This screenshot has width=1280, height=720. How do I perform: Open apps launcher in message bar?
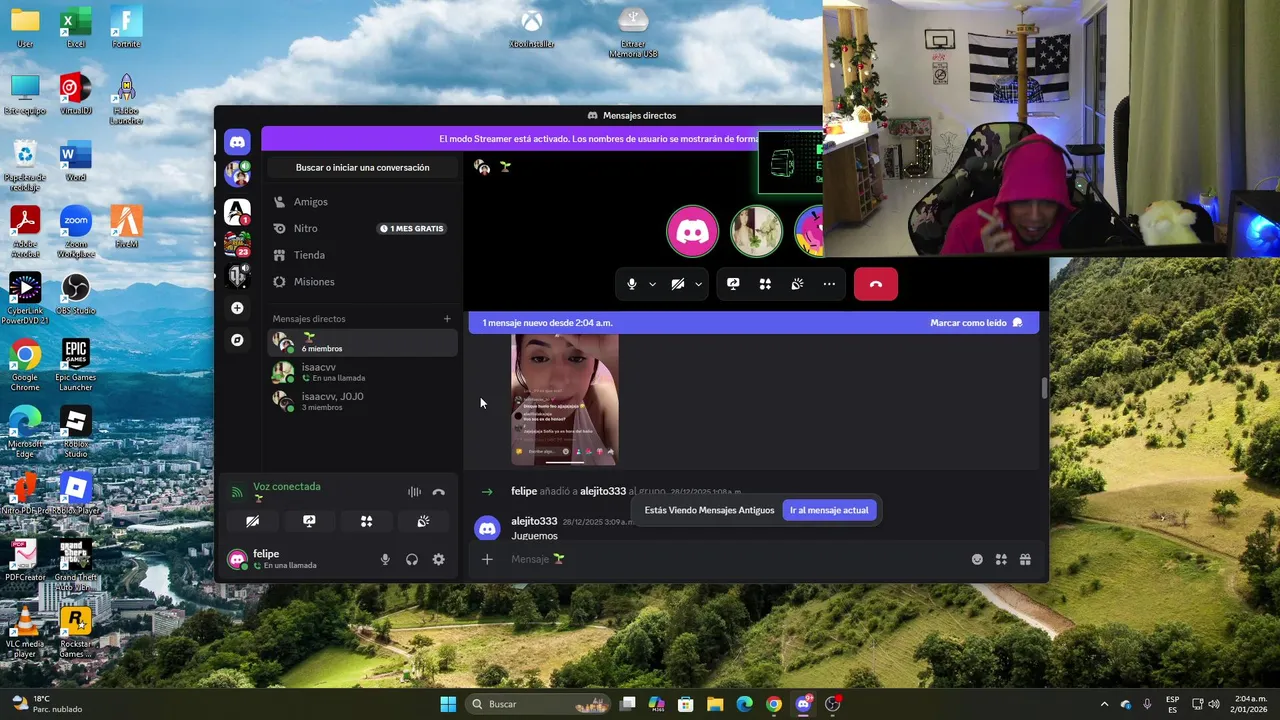[x=1001, y=559]
